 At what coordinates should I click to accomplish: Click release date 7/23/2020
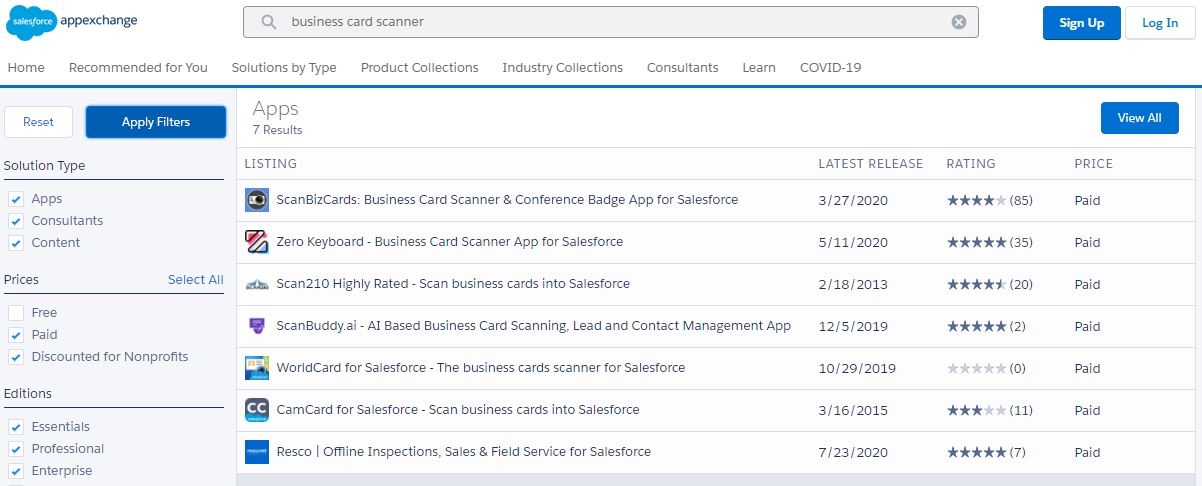point(853,452)
